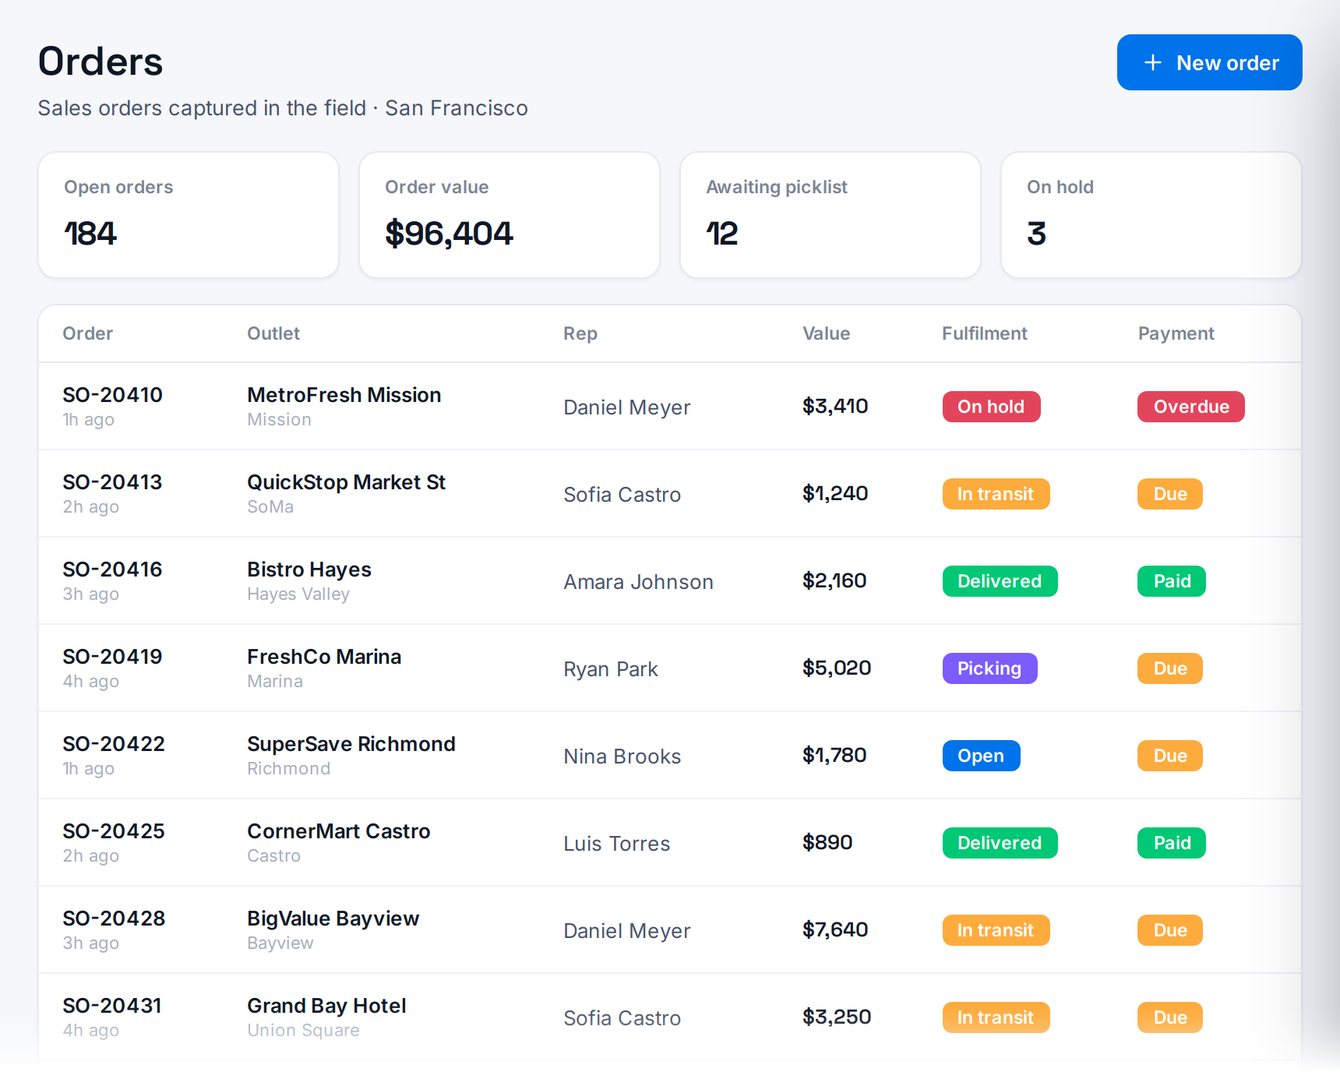Open order SO-20410

tap(112, 395)
